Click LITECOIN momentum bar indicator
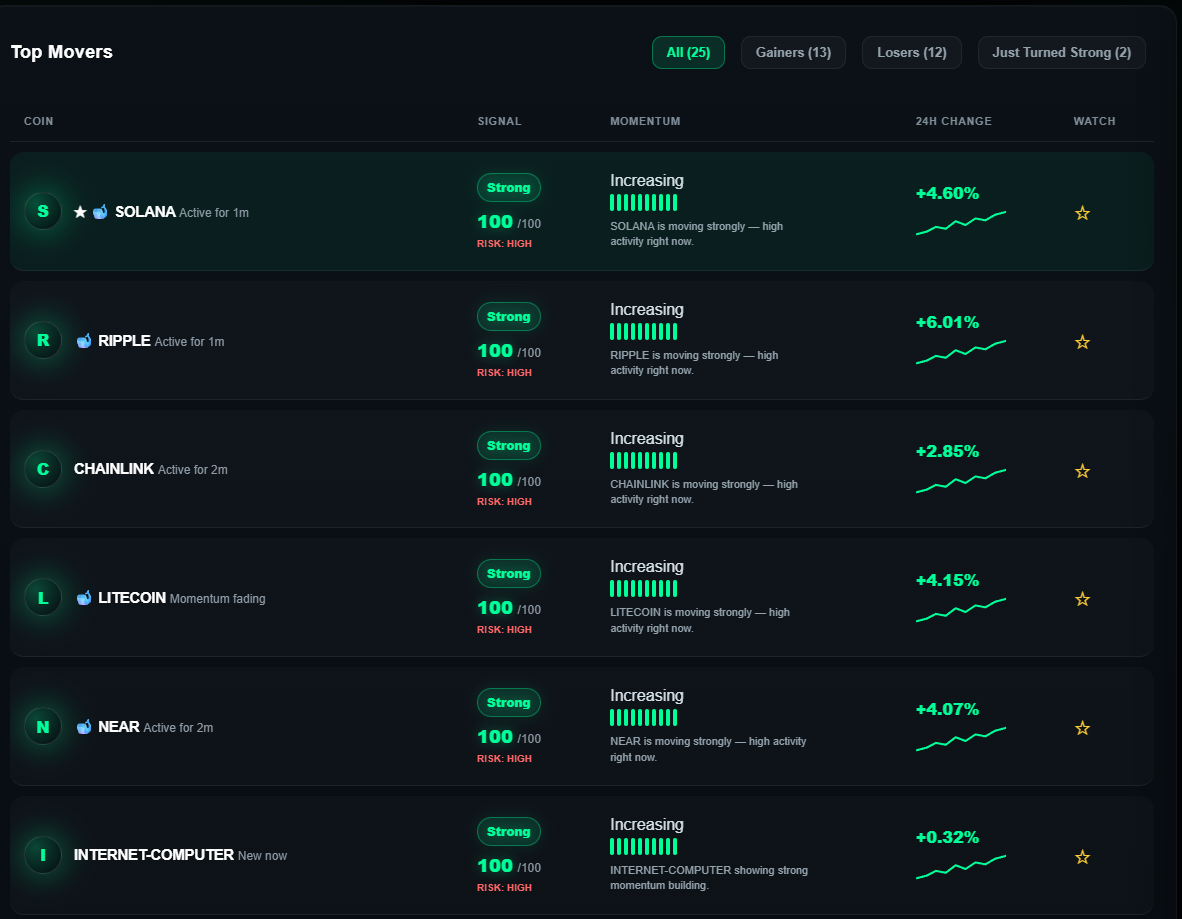1182x919 pixels. [x=644, y=589]
